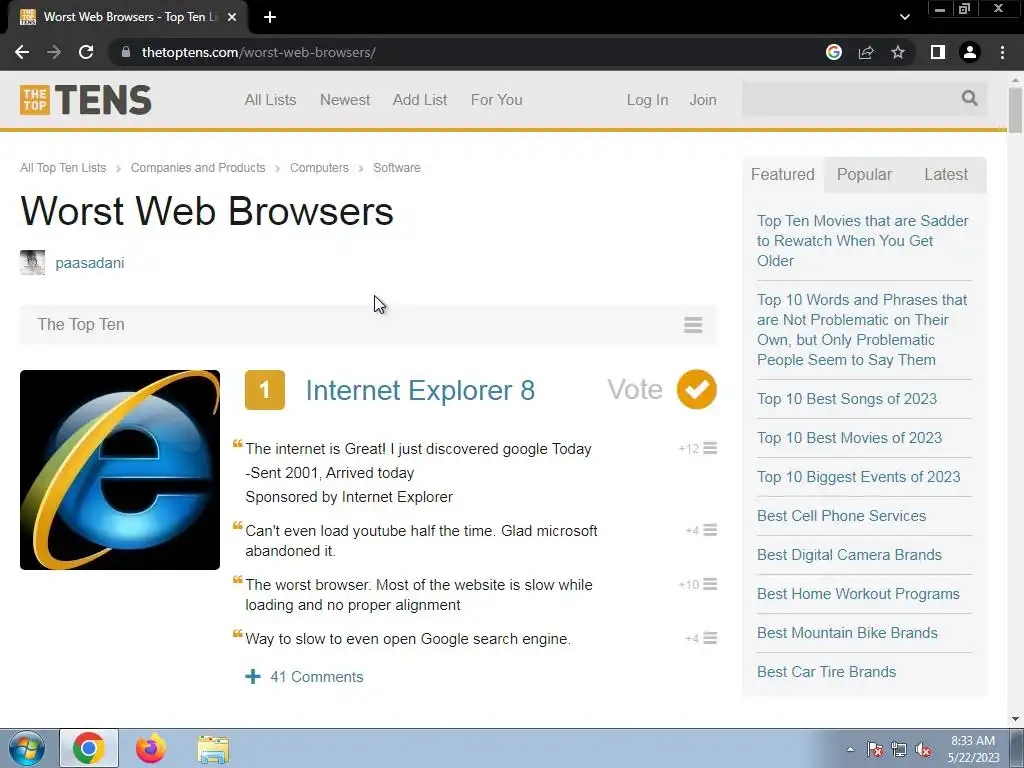Click the scrollbar down arrow
Viewport: 1024px width, 768px height.
point(1015,719)
